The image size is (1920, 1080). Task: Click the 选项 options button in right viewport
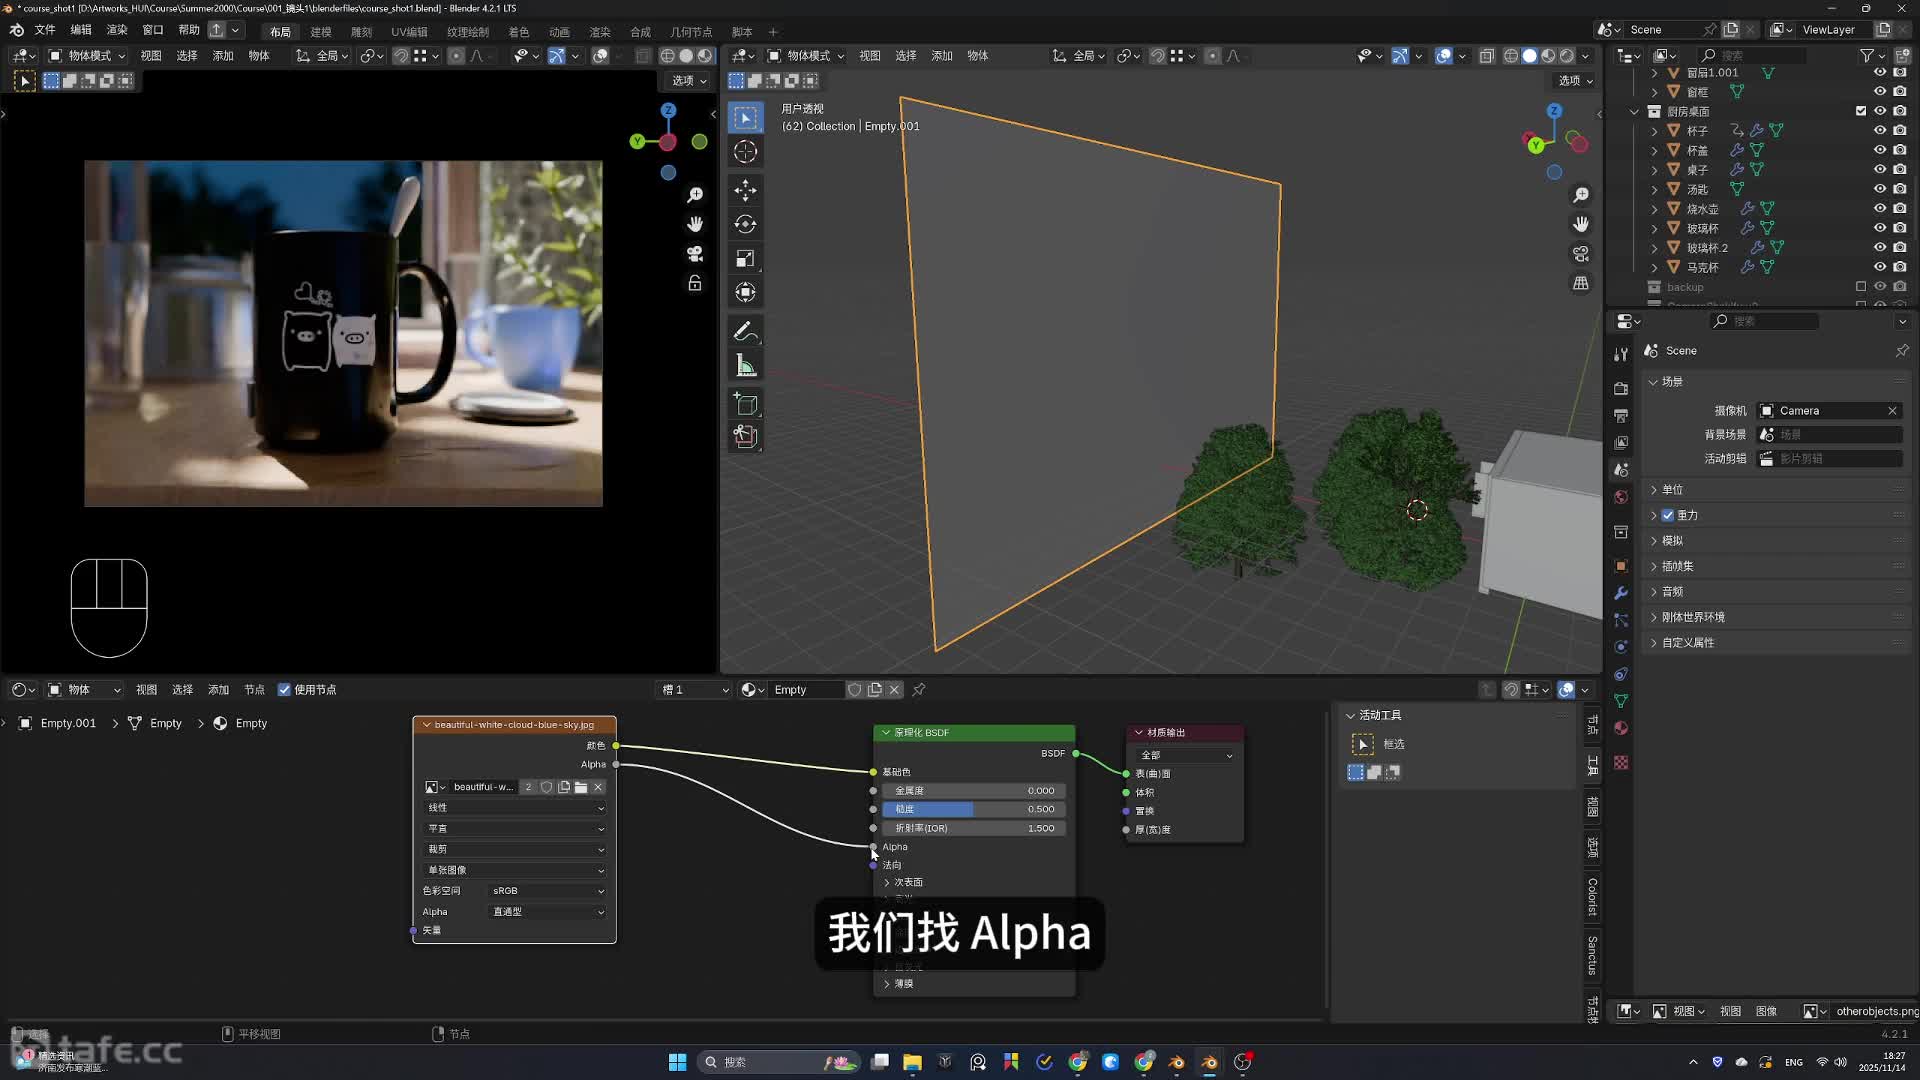point(1575,80)
